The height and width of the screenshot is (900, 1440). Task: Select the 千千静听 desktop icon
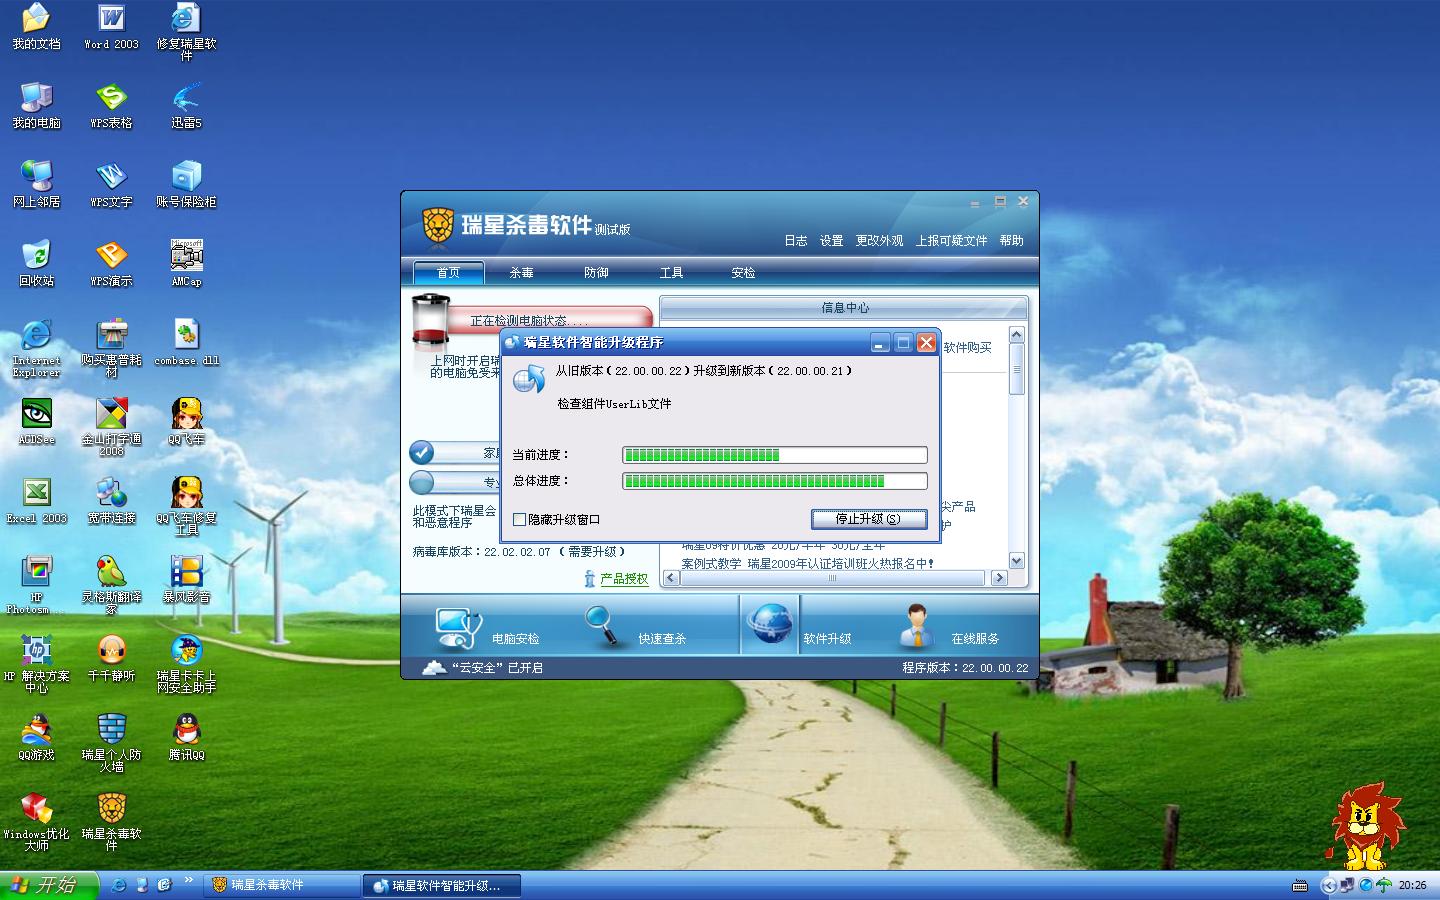111,659
